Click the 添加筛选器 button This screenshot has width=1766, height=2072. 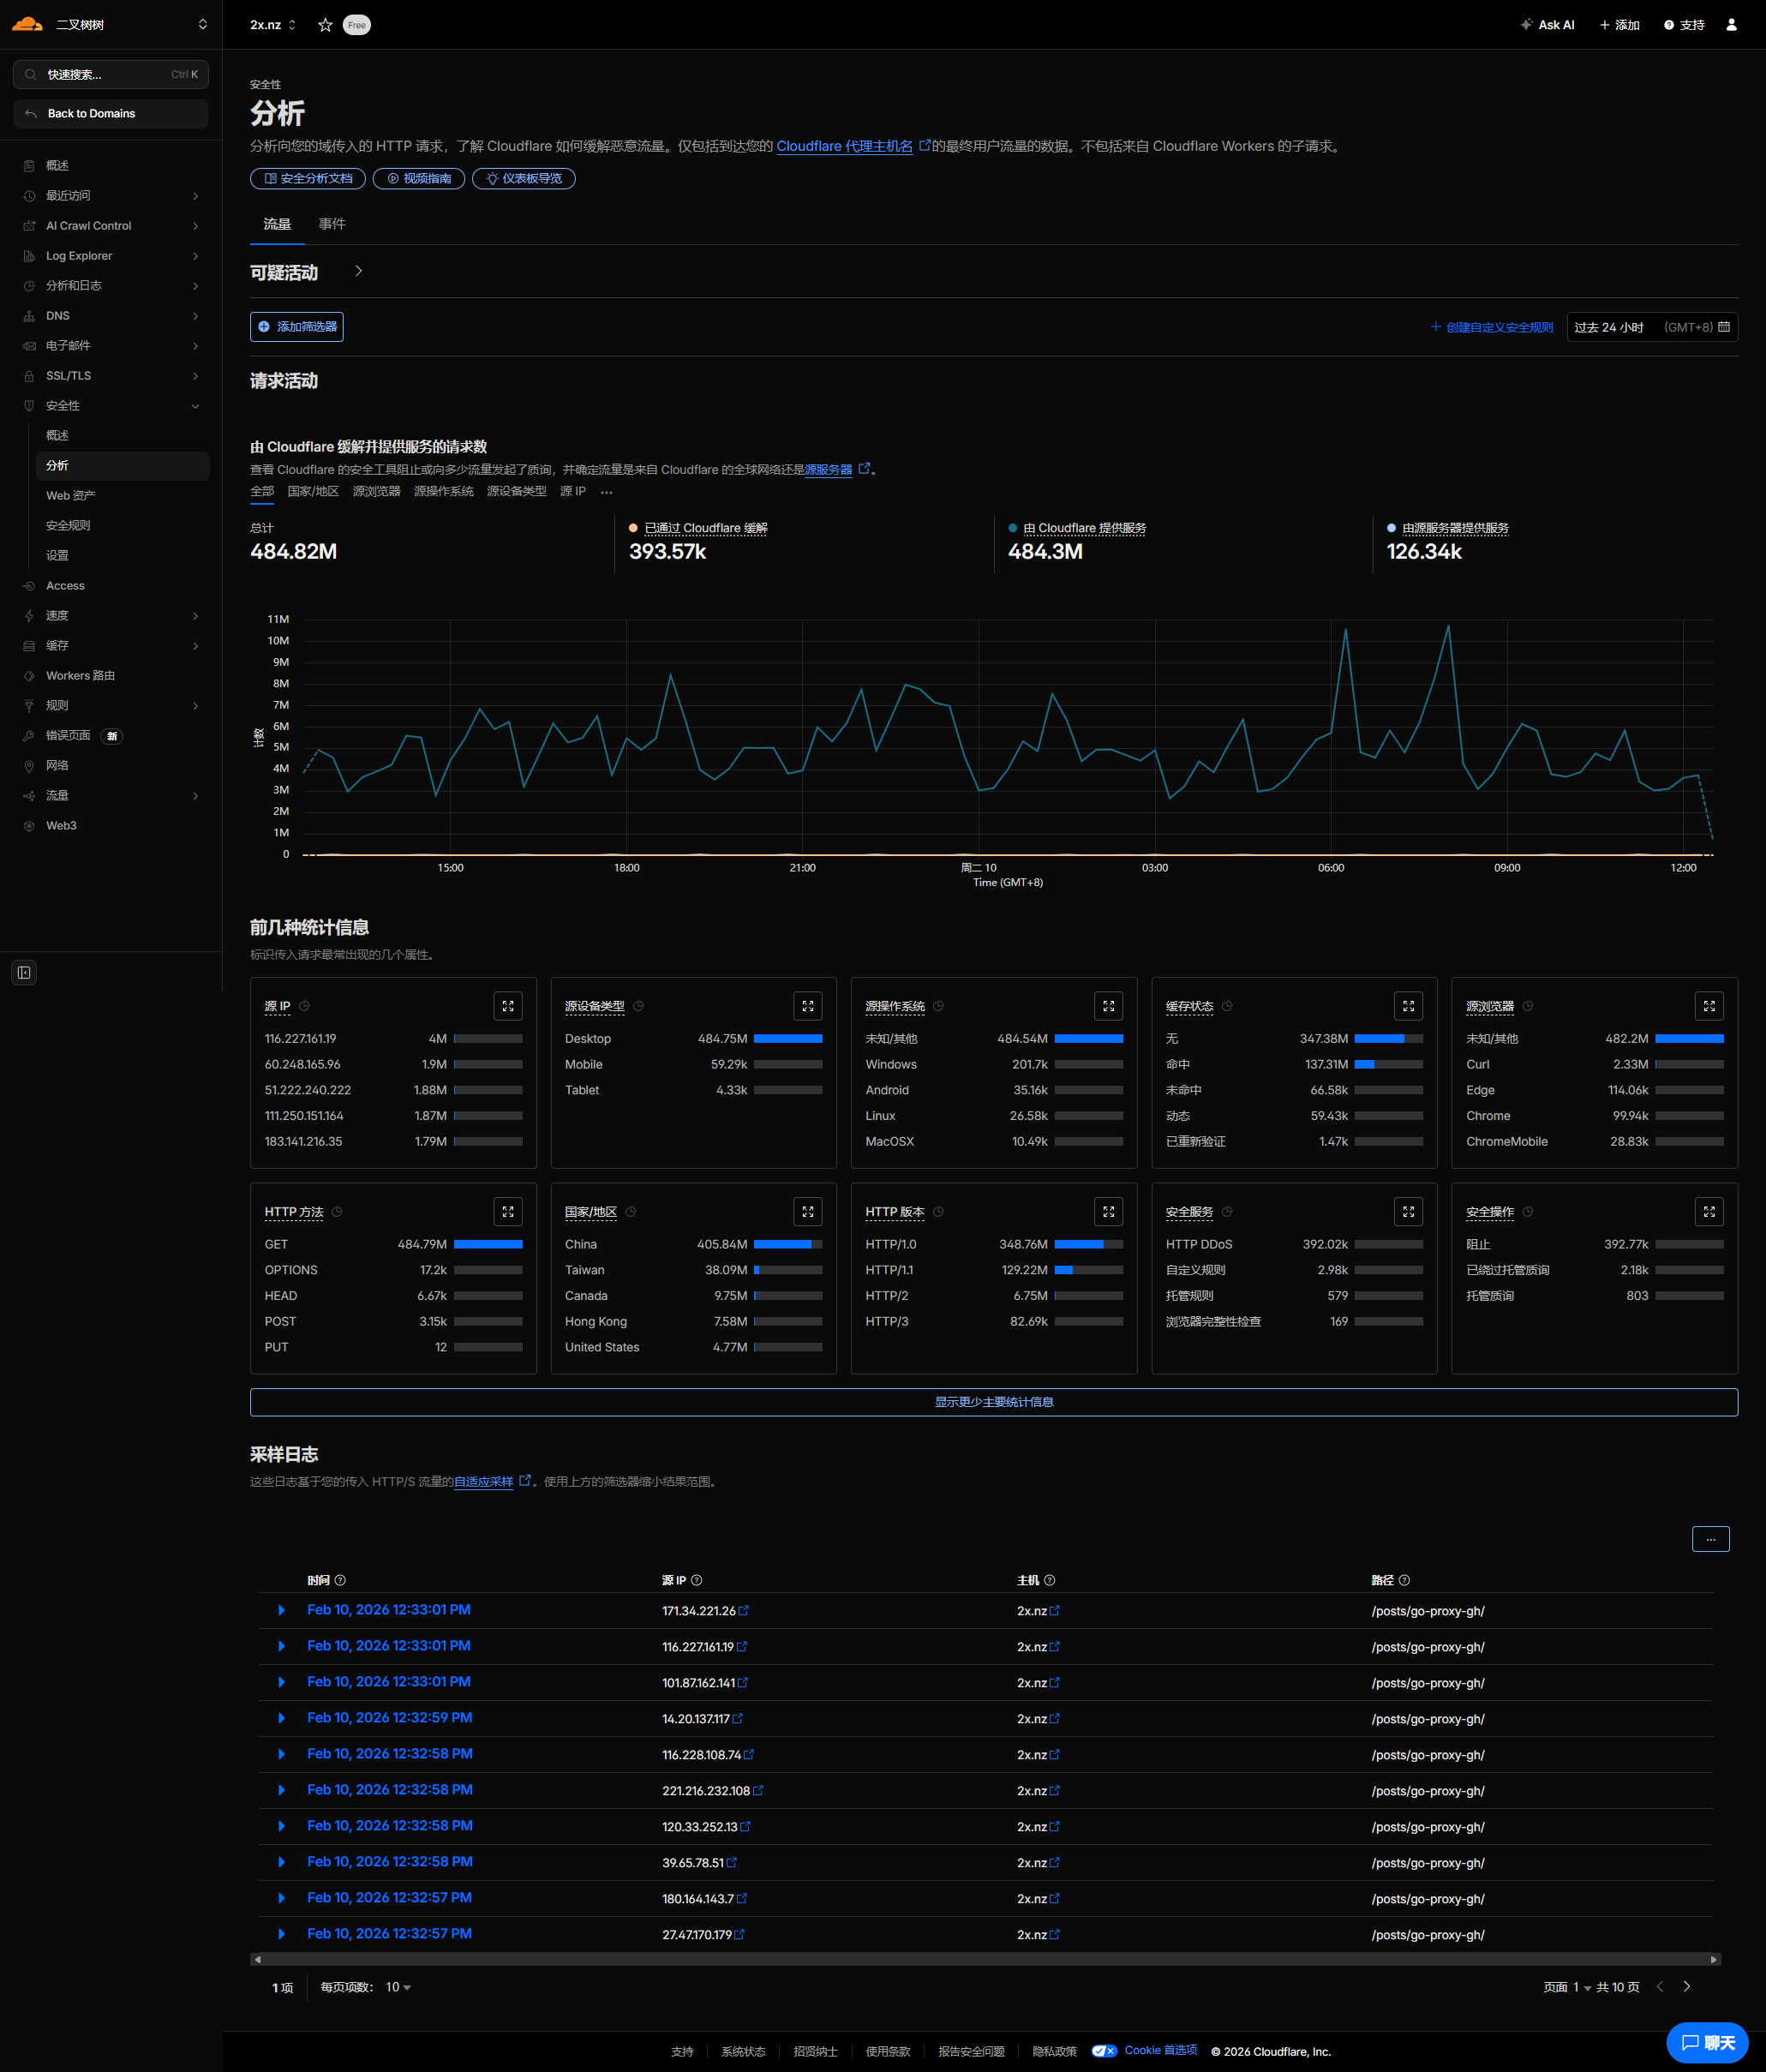click(297, 327)
